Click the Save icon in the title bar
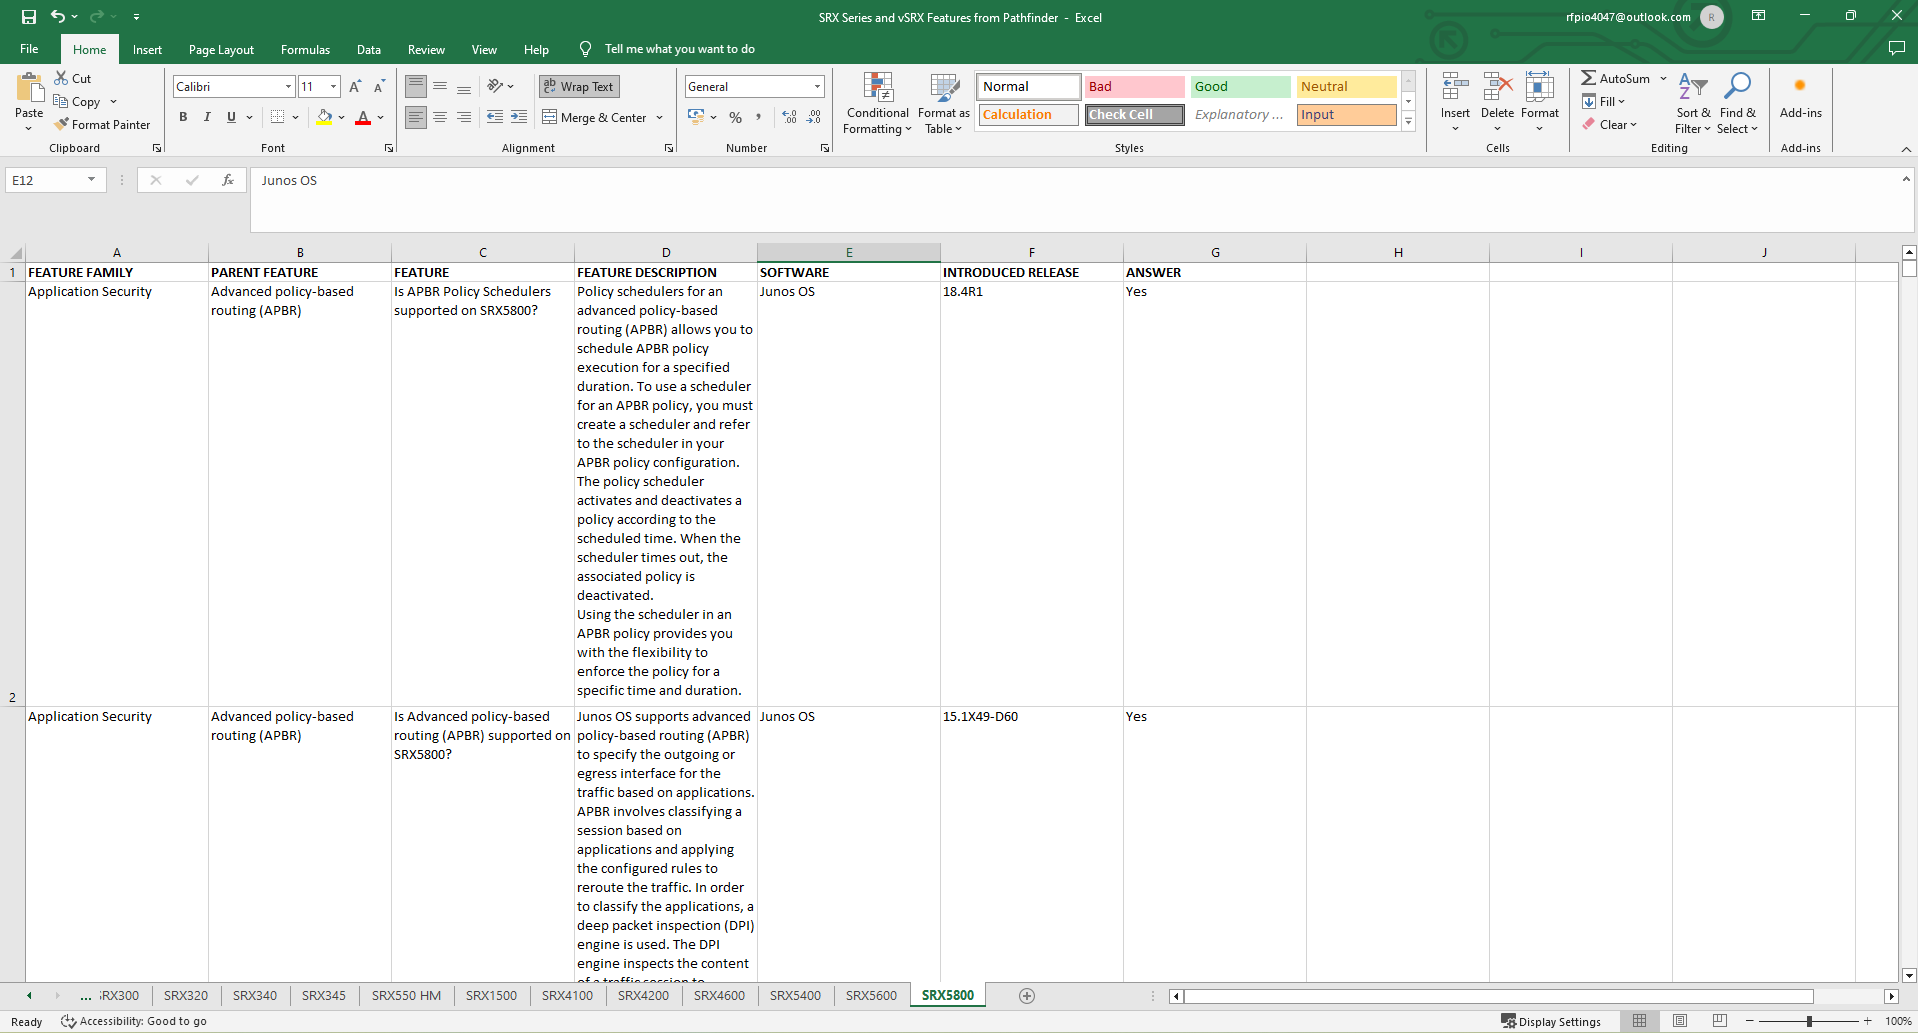The image size is (1918, 1033). pyautogui.click(x=29, y=17)
